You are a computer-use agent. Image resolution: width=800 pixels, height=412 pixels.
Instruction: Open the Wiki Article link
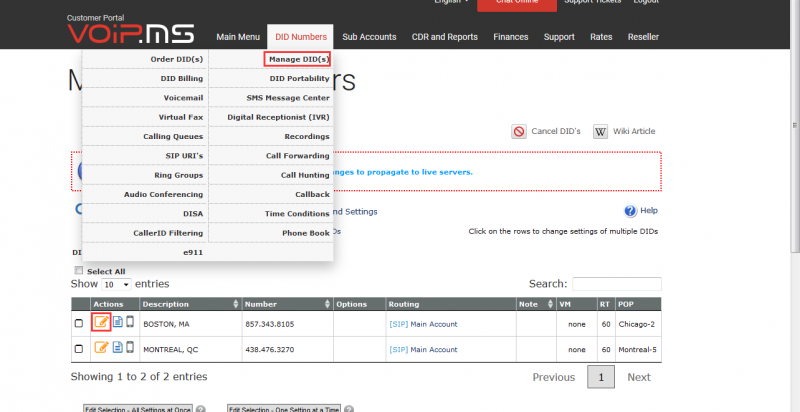point(634,132)
